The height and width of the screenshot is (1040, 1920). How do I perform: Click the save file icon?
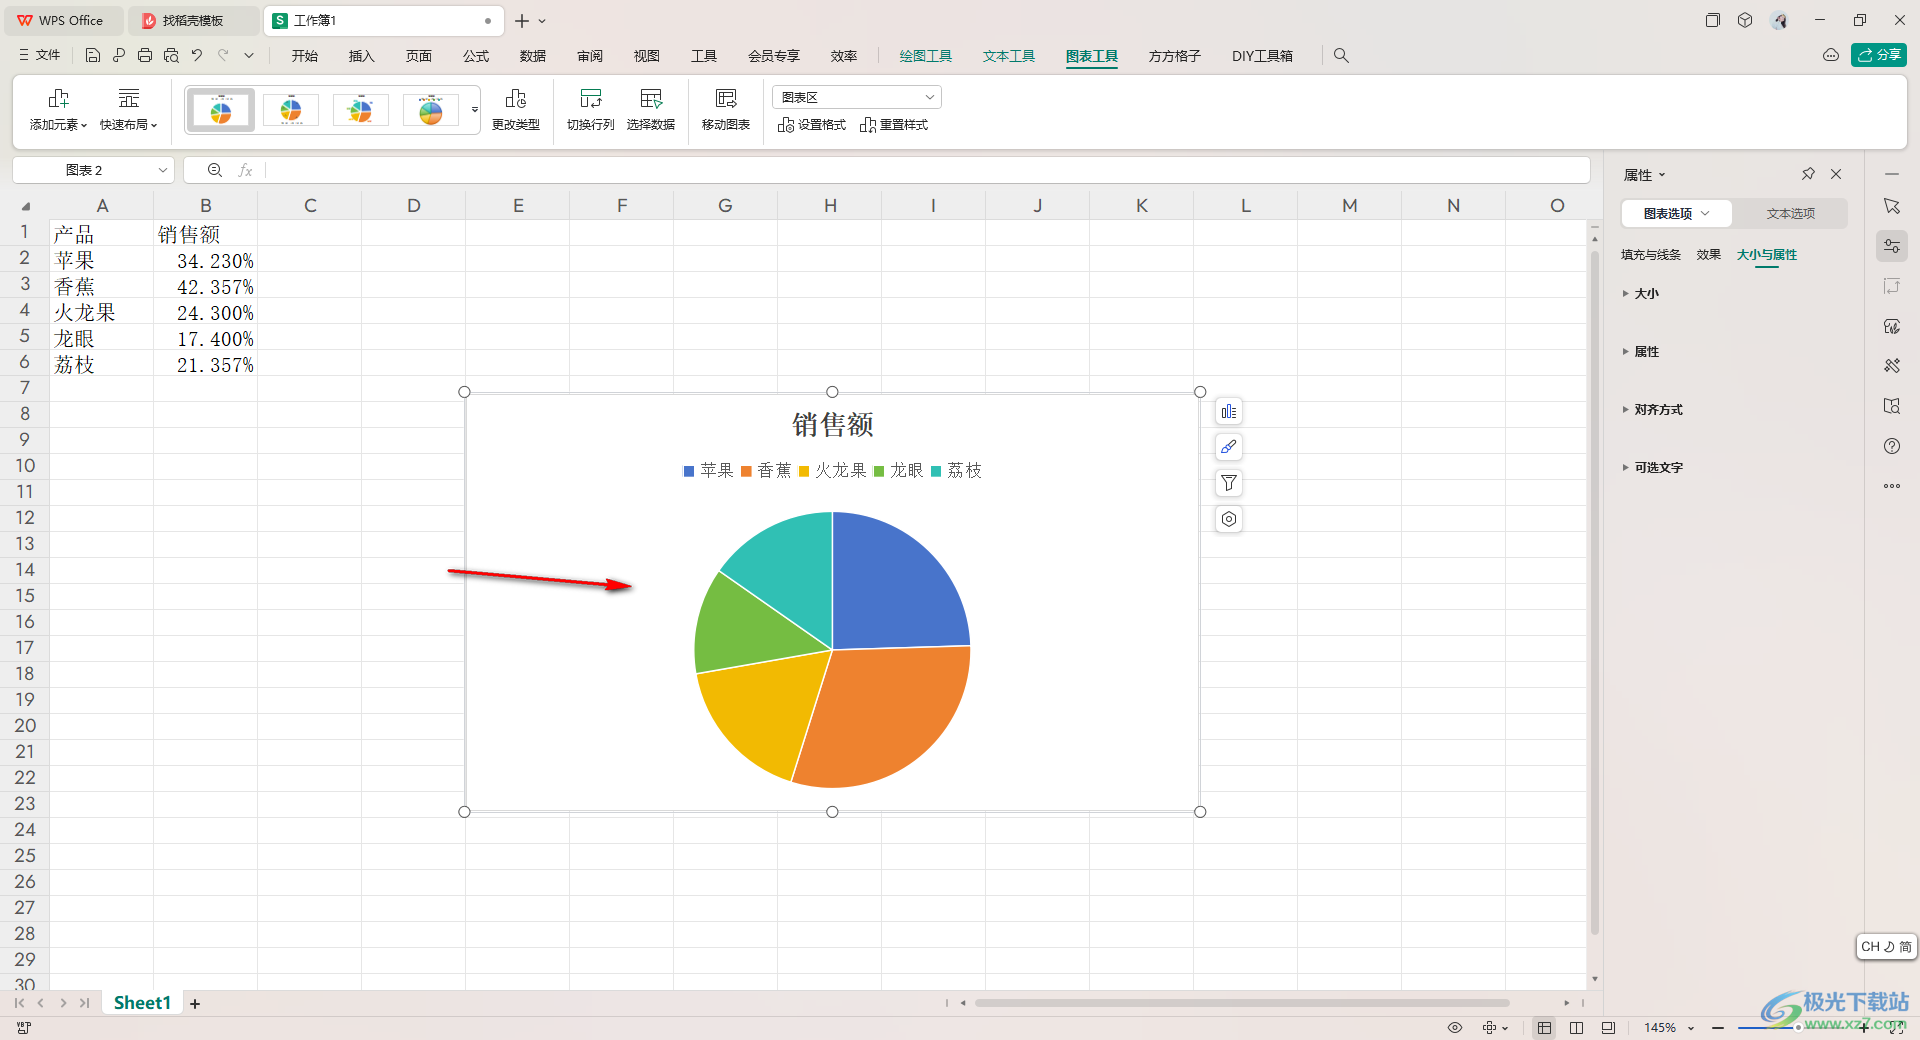[x=93, y=56]
